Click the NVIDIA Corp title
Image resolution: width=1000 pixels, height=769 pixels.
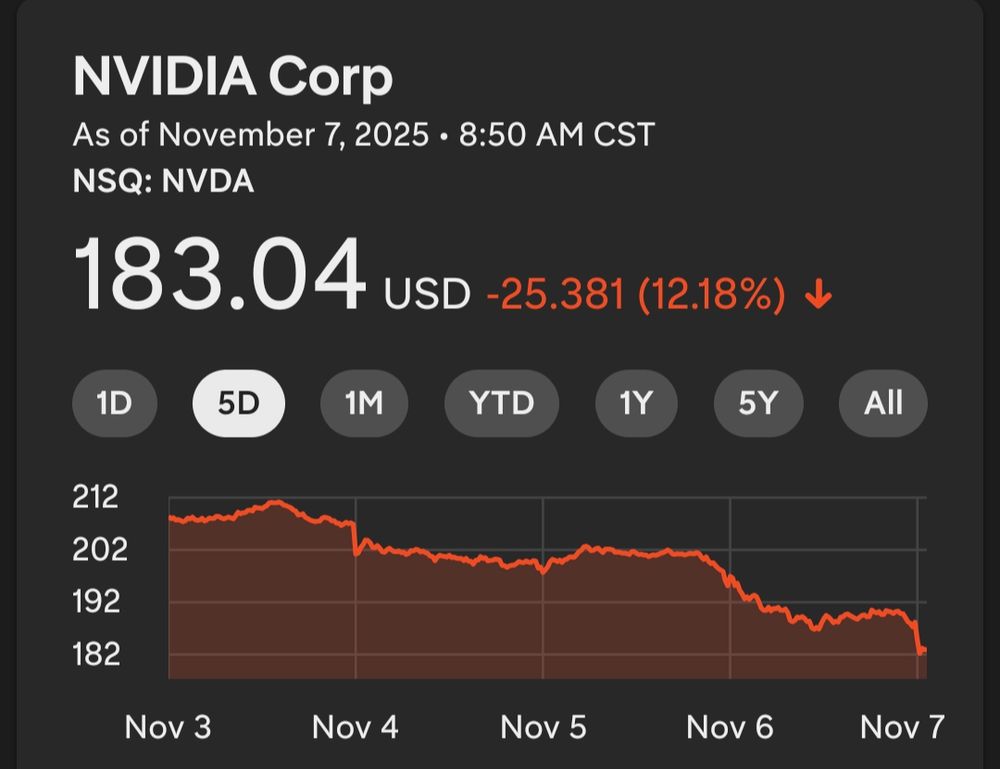232,76
